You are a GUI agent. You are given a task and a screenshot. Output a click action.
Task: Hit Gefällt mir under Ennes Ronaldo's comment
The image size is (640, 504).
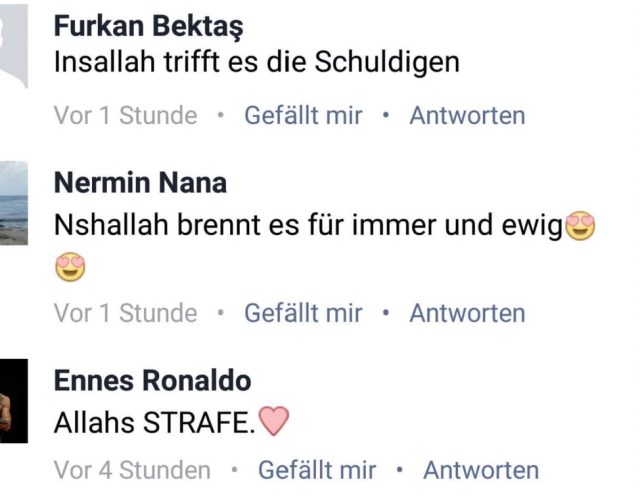[x=317, y=470]
